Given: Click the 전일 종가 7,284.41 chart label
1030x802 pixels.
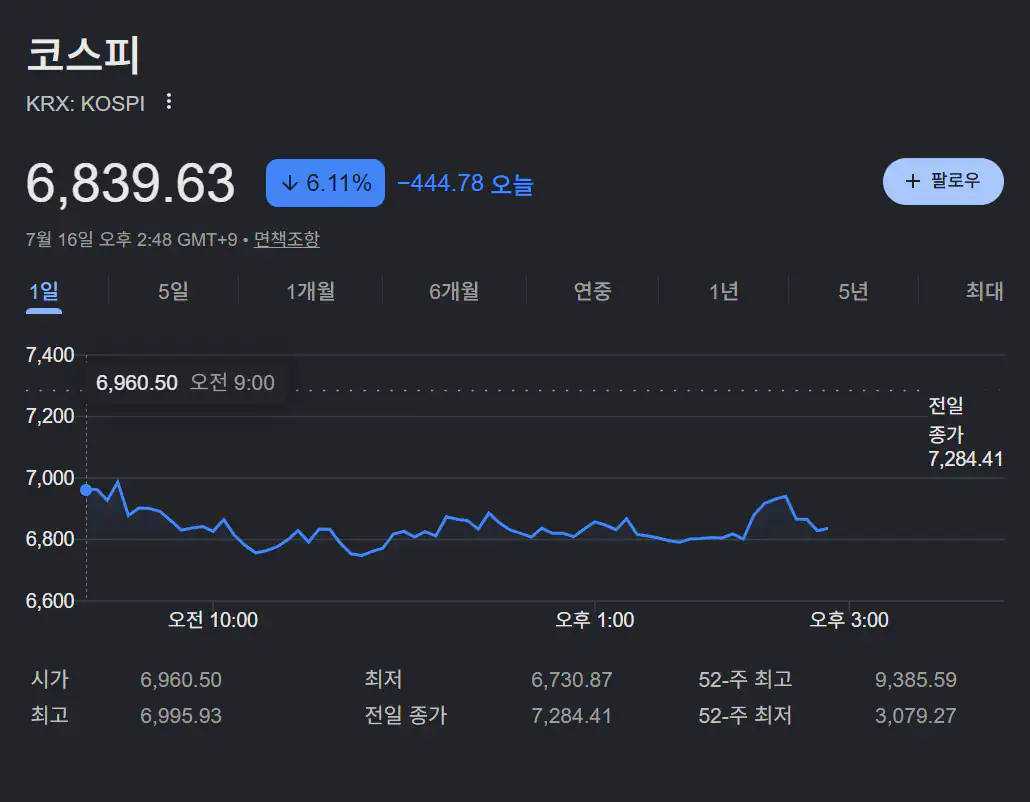Looking at the screenshot, I should (965, 432).
